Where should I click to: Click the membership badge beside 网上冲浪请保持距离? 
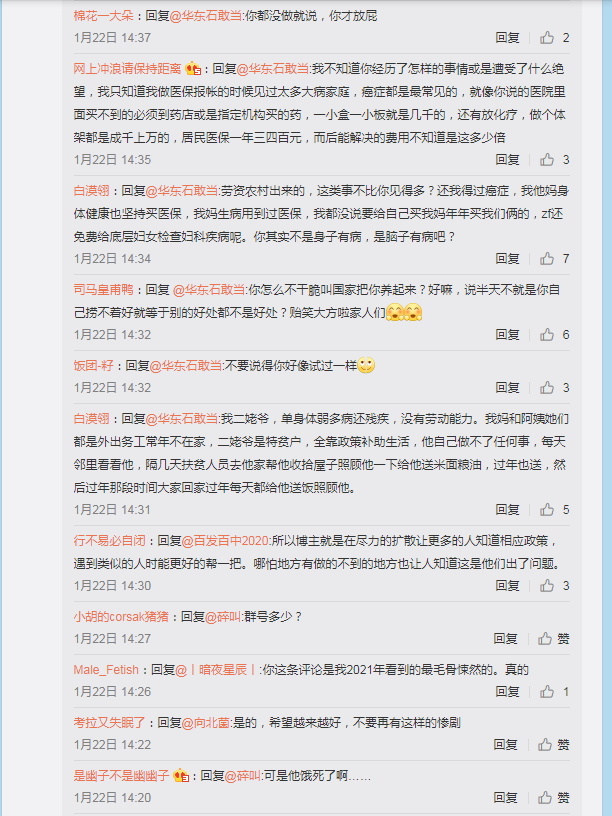(193, 68)
